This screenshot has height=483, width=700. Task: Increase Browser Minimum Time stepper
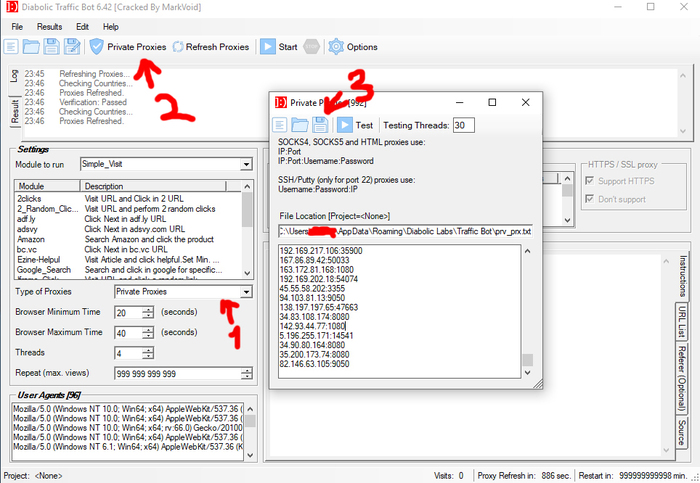tap(148, 309)
